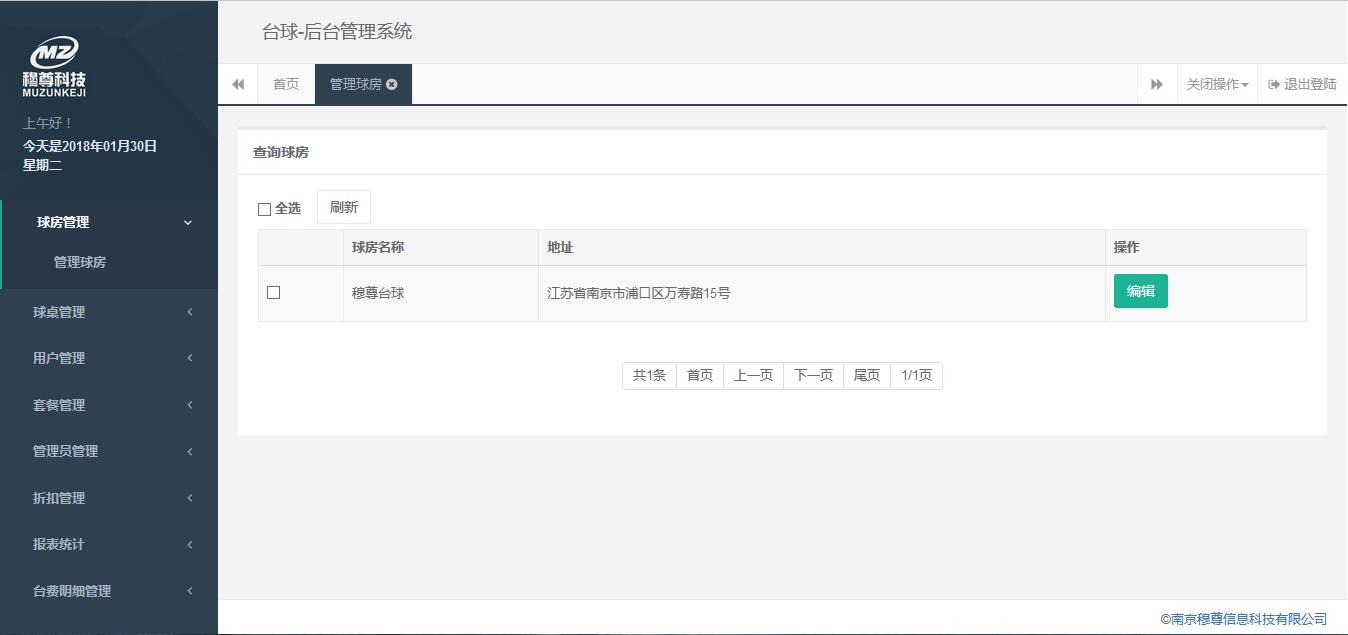Viewport: 1348px width, 635px height.
Task: Close the 管理球房 tab with x icon
Action: 392,85
